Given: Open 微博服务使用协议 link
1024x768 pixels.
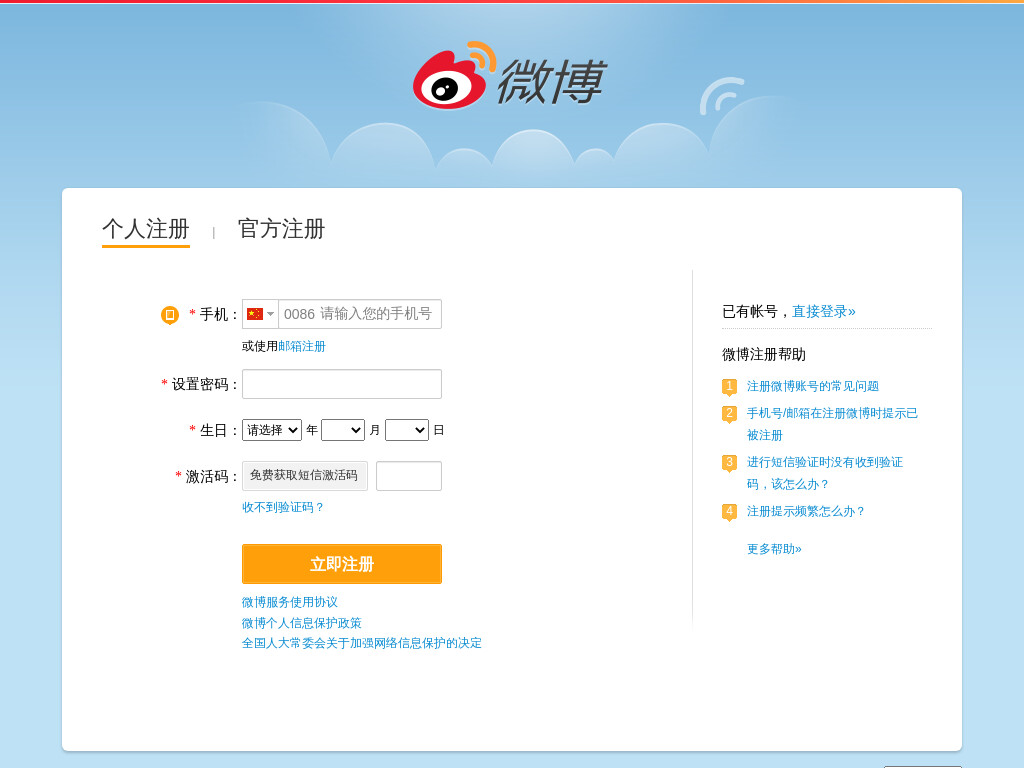Looking at the screenshot, I should [x=289, y=602].
